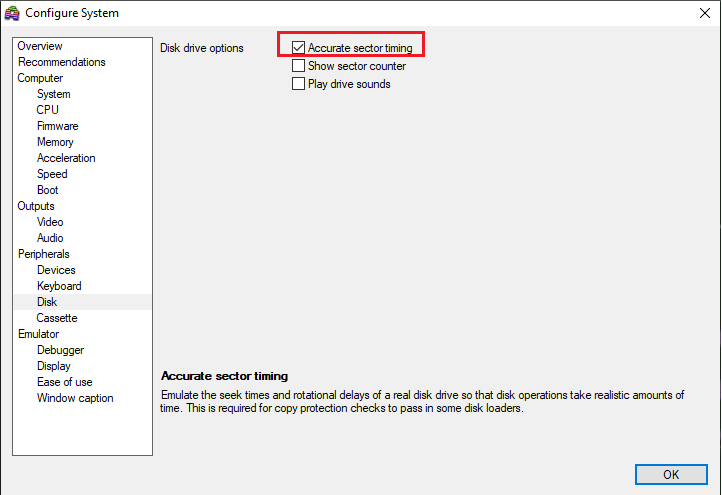Click the OK button

click(671, 474)
